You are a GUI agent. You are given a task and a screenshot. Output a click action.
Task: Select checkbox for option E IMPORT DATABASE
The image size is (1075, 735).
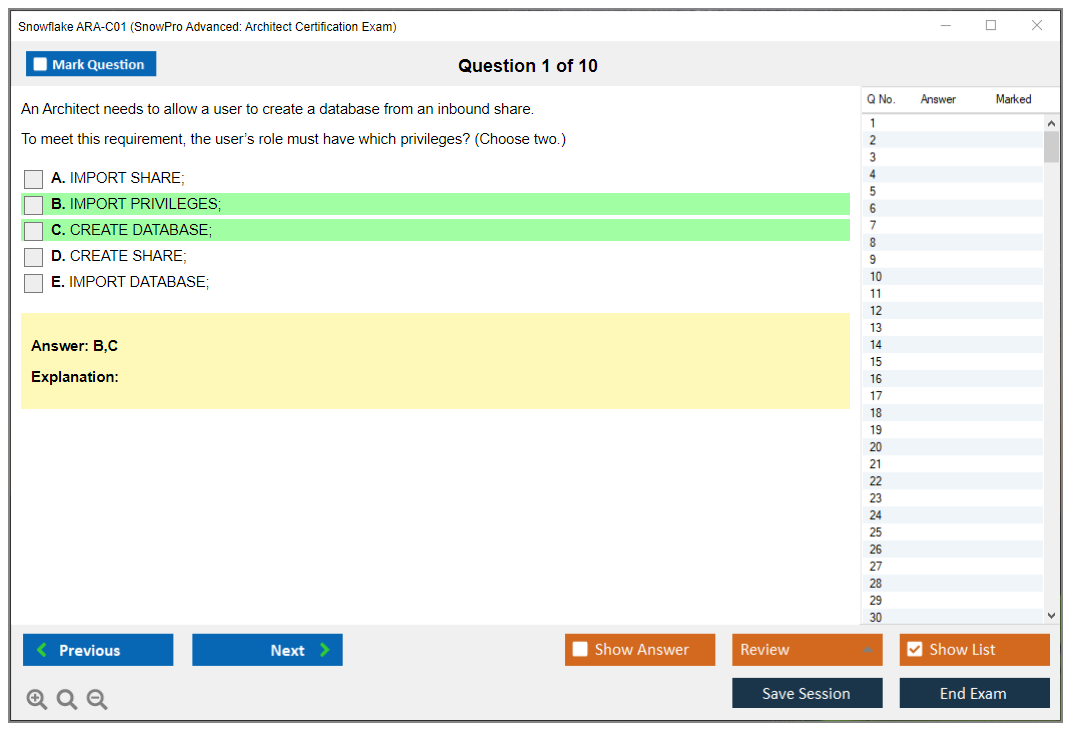pyautogui.click(x=34, y=283)
